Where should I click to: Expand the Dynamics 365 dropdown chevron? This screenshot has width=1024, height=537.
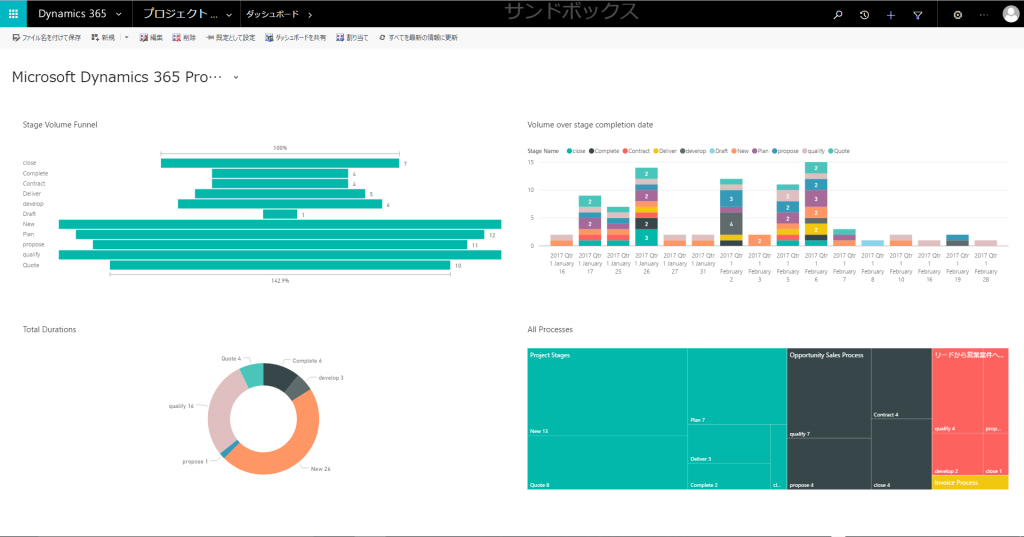click(118, 14)
